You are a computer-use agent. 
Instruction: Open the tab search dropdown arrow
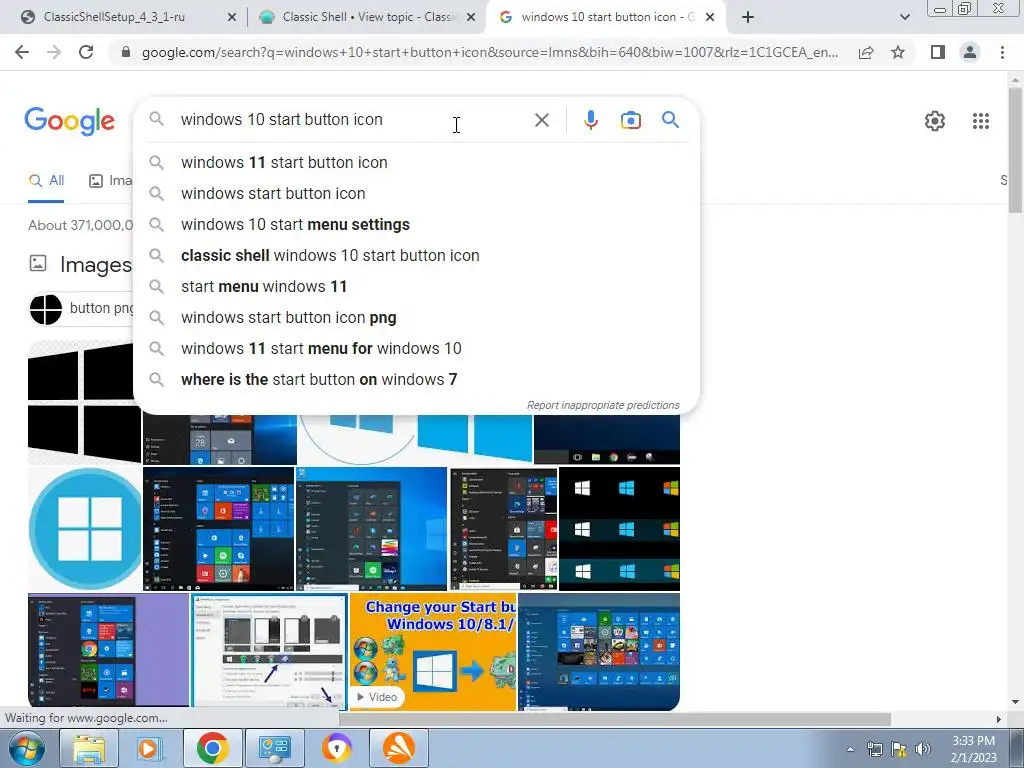tap(904, 17)
